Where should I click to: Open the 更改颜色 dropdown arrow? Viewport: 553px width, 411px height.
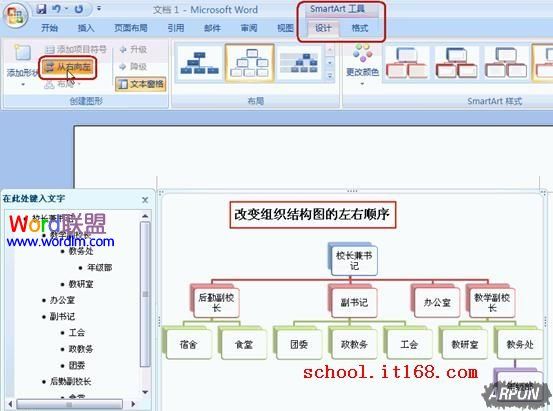coord(362,84)
